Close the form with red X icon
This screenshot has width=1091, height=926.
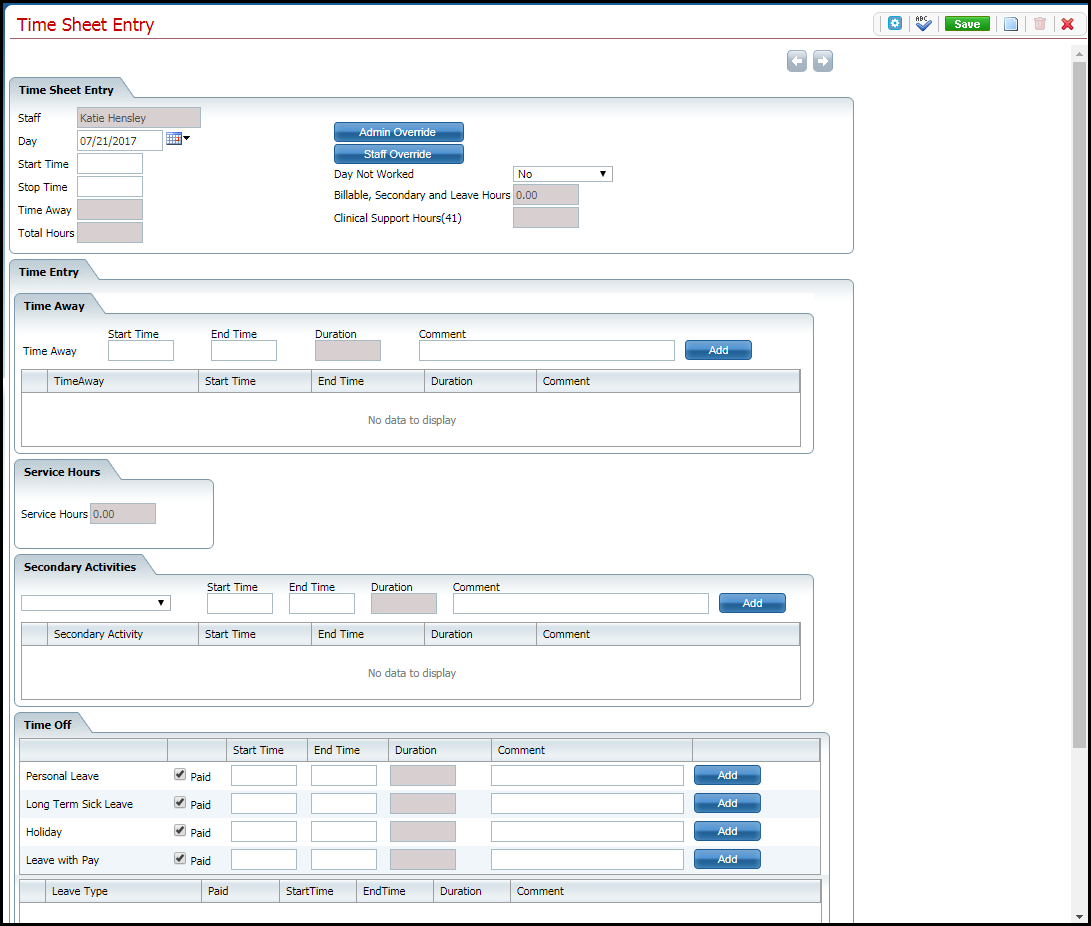point(1067,24)
